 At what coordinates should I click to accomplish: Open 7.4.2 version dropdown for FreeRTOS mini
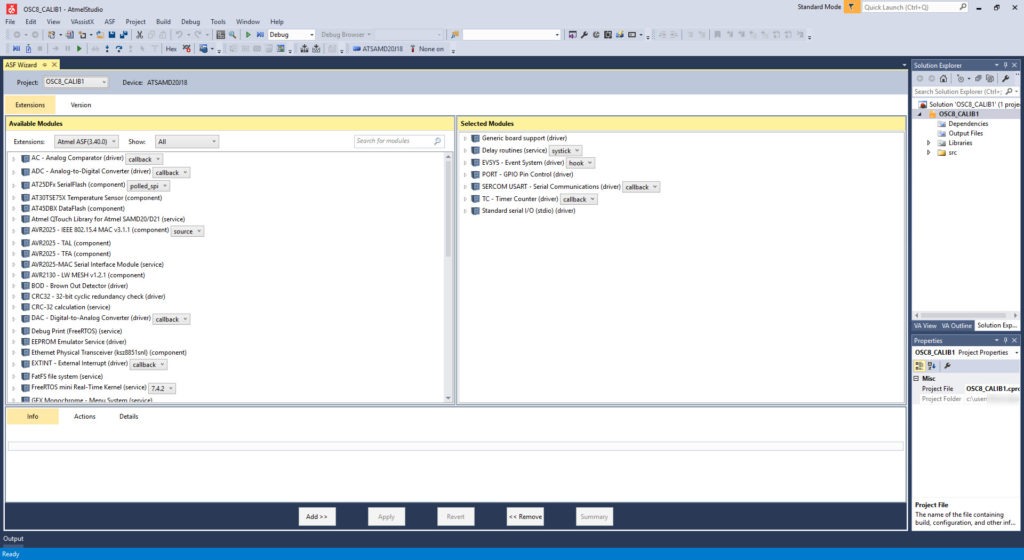pyautogui.click(x=163, y=388)
